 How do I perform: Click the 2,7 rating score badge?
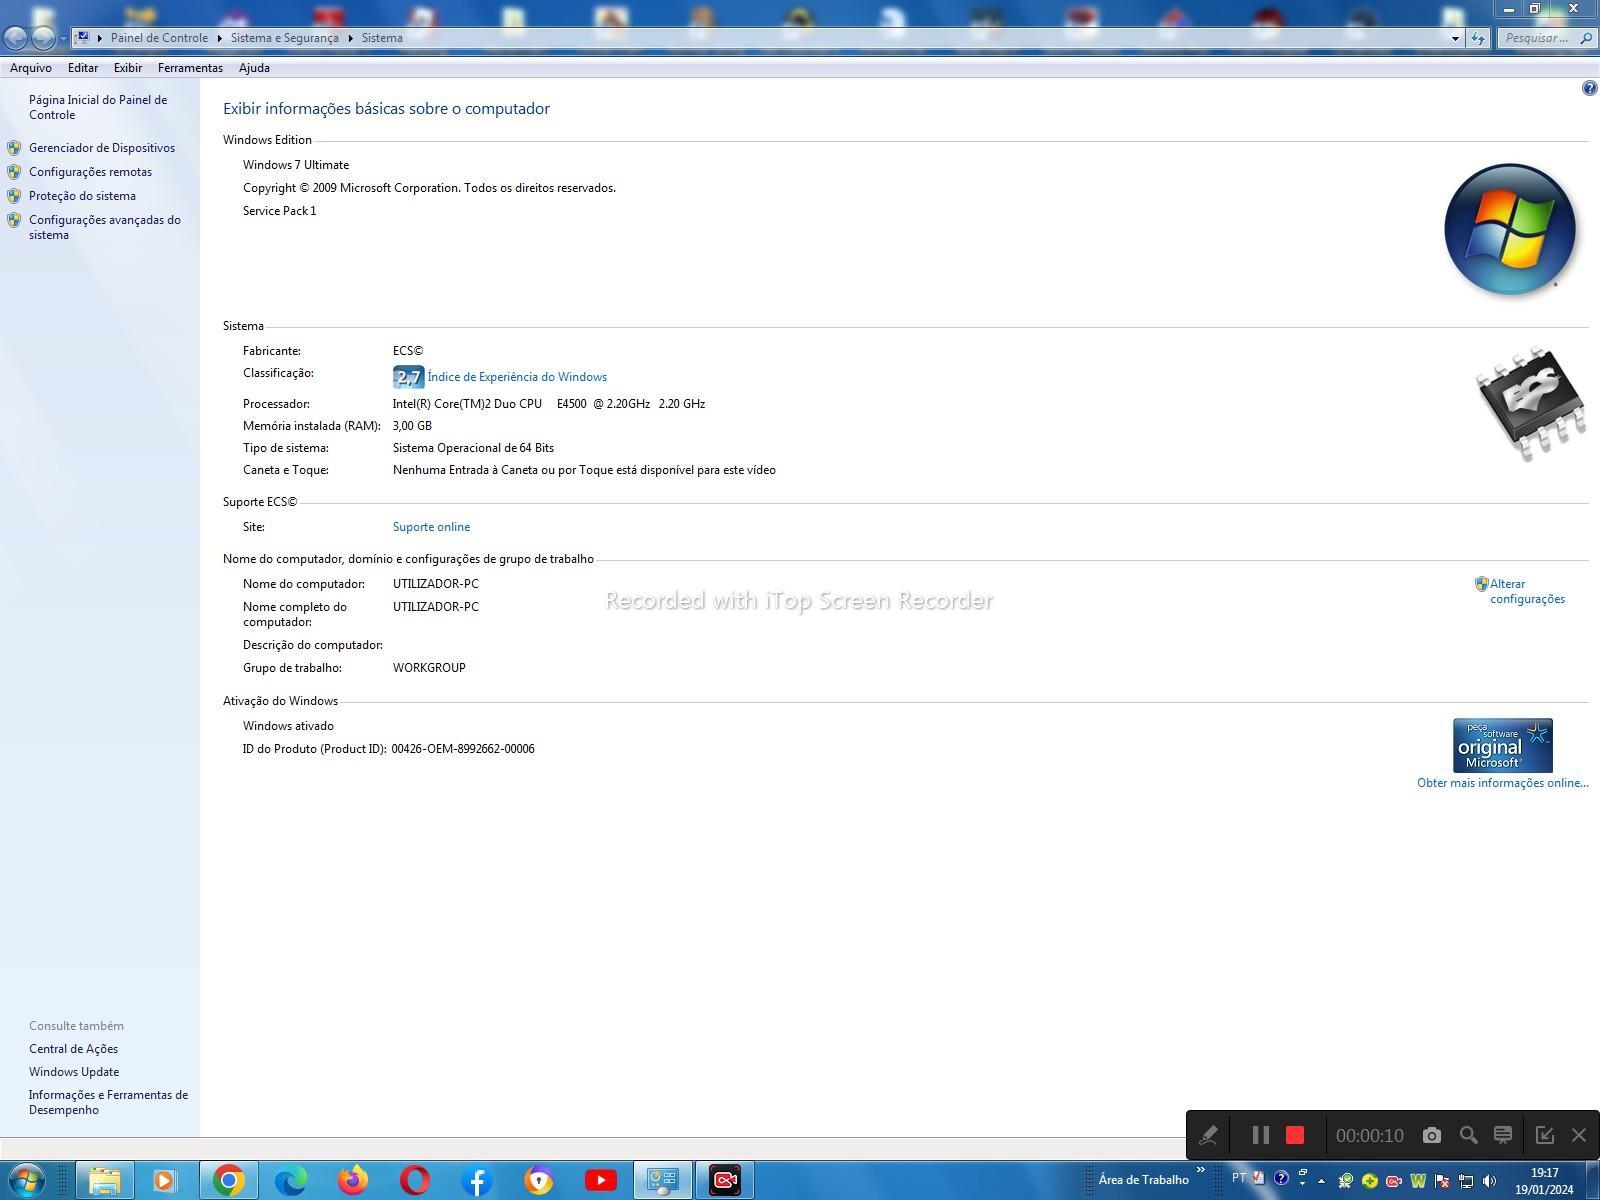point(408,377)
